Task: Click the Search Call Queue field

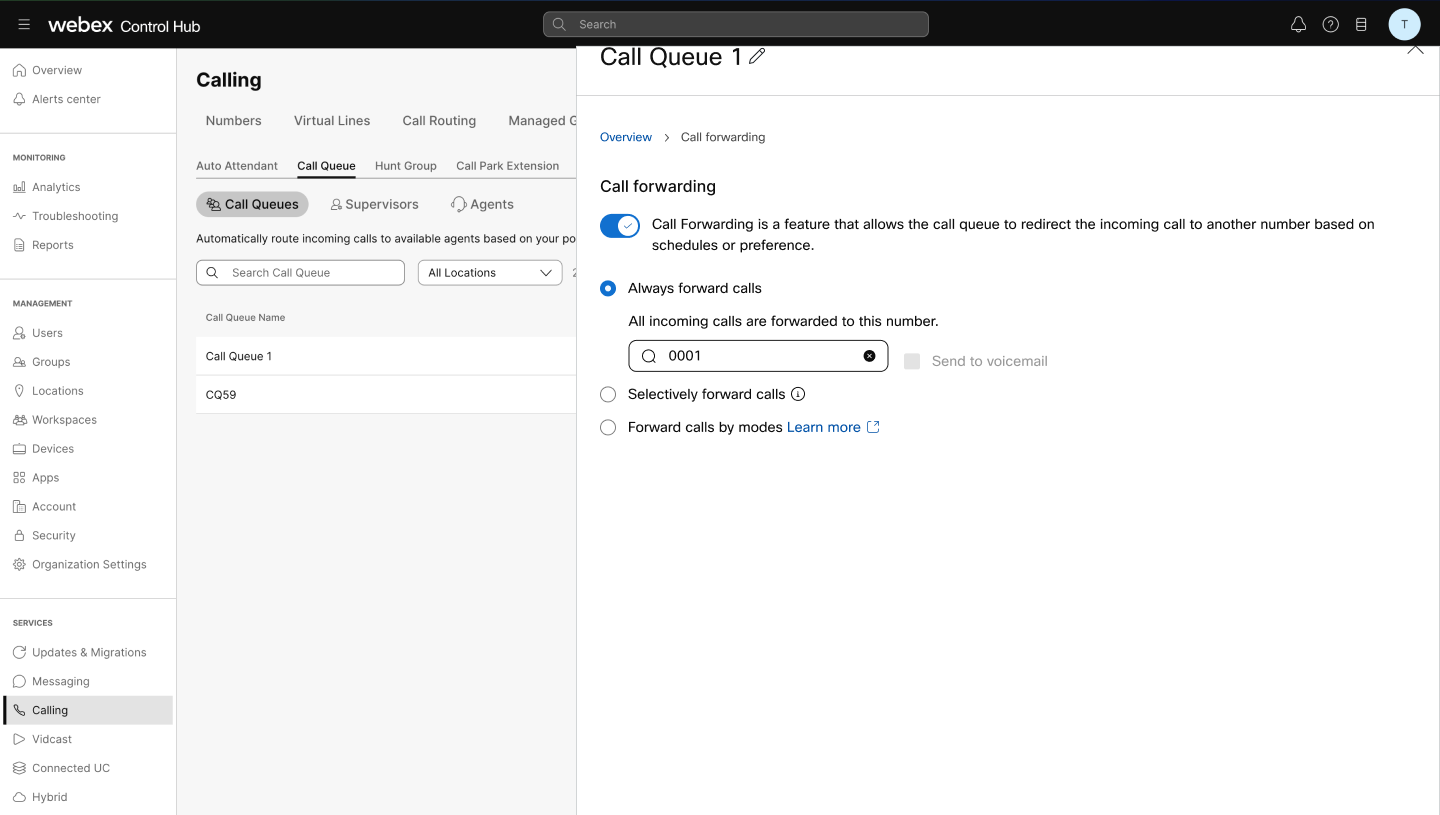Action: tap(300, 273)
